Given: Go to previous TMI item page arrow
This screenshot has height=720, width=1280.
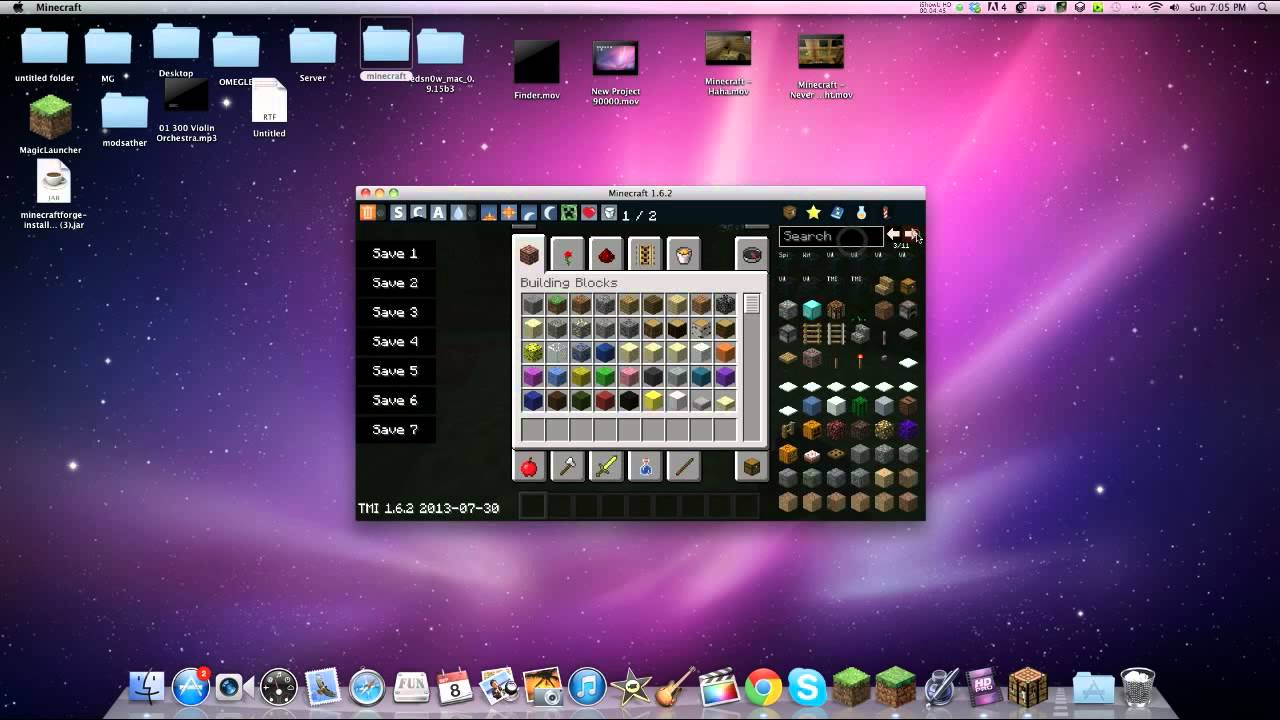Looking at the screenshot, I should coord(893,234).
